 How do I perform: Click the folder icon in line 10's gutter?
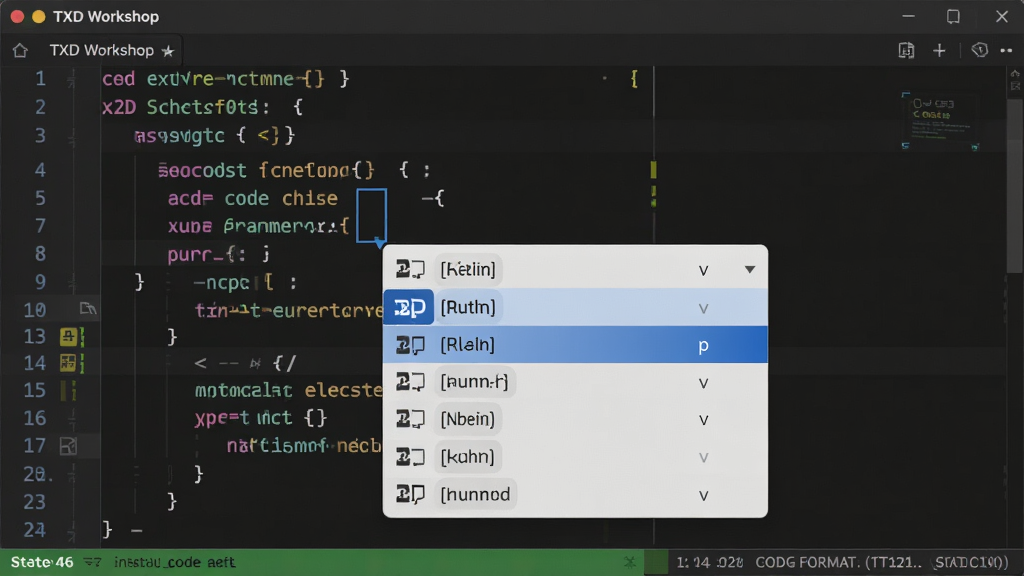tap(88, 308)
